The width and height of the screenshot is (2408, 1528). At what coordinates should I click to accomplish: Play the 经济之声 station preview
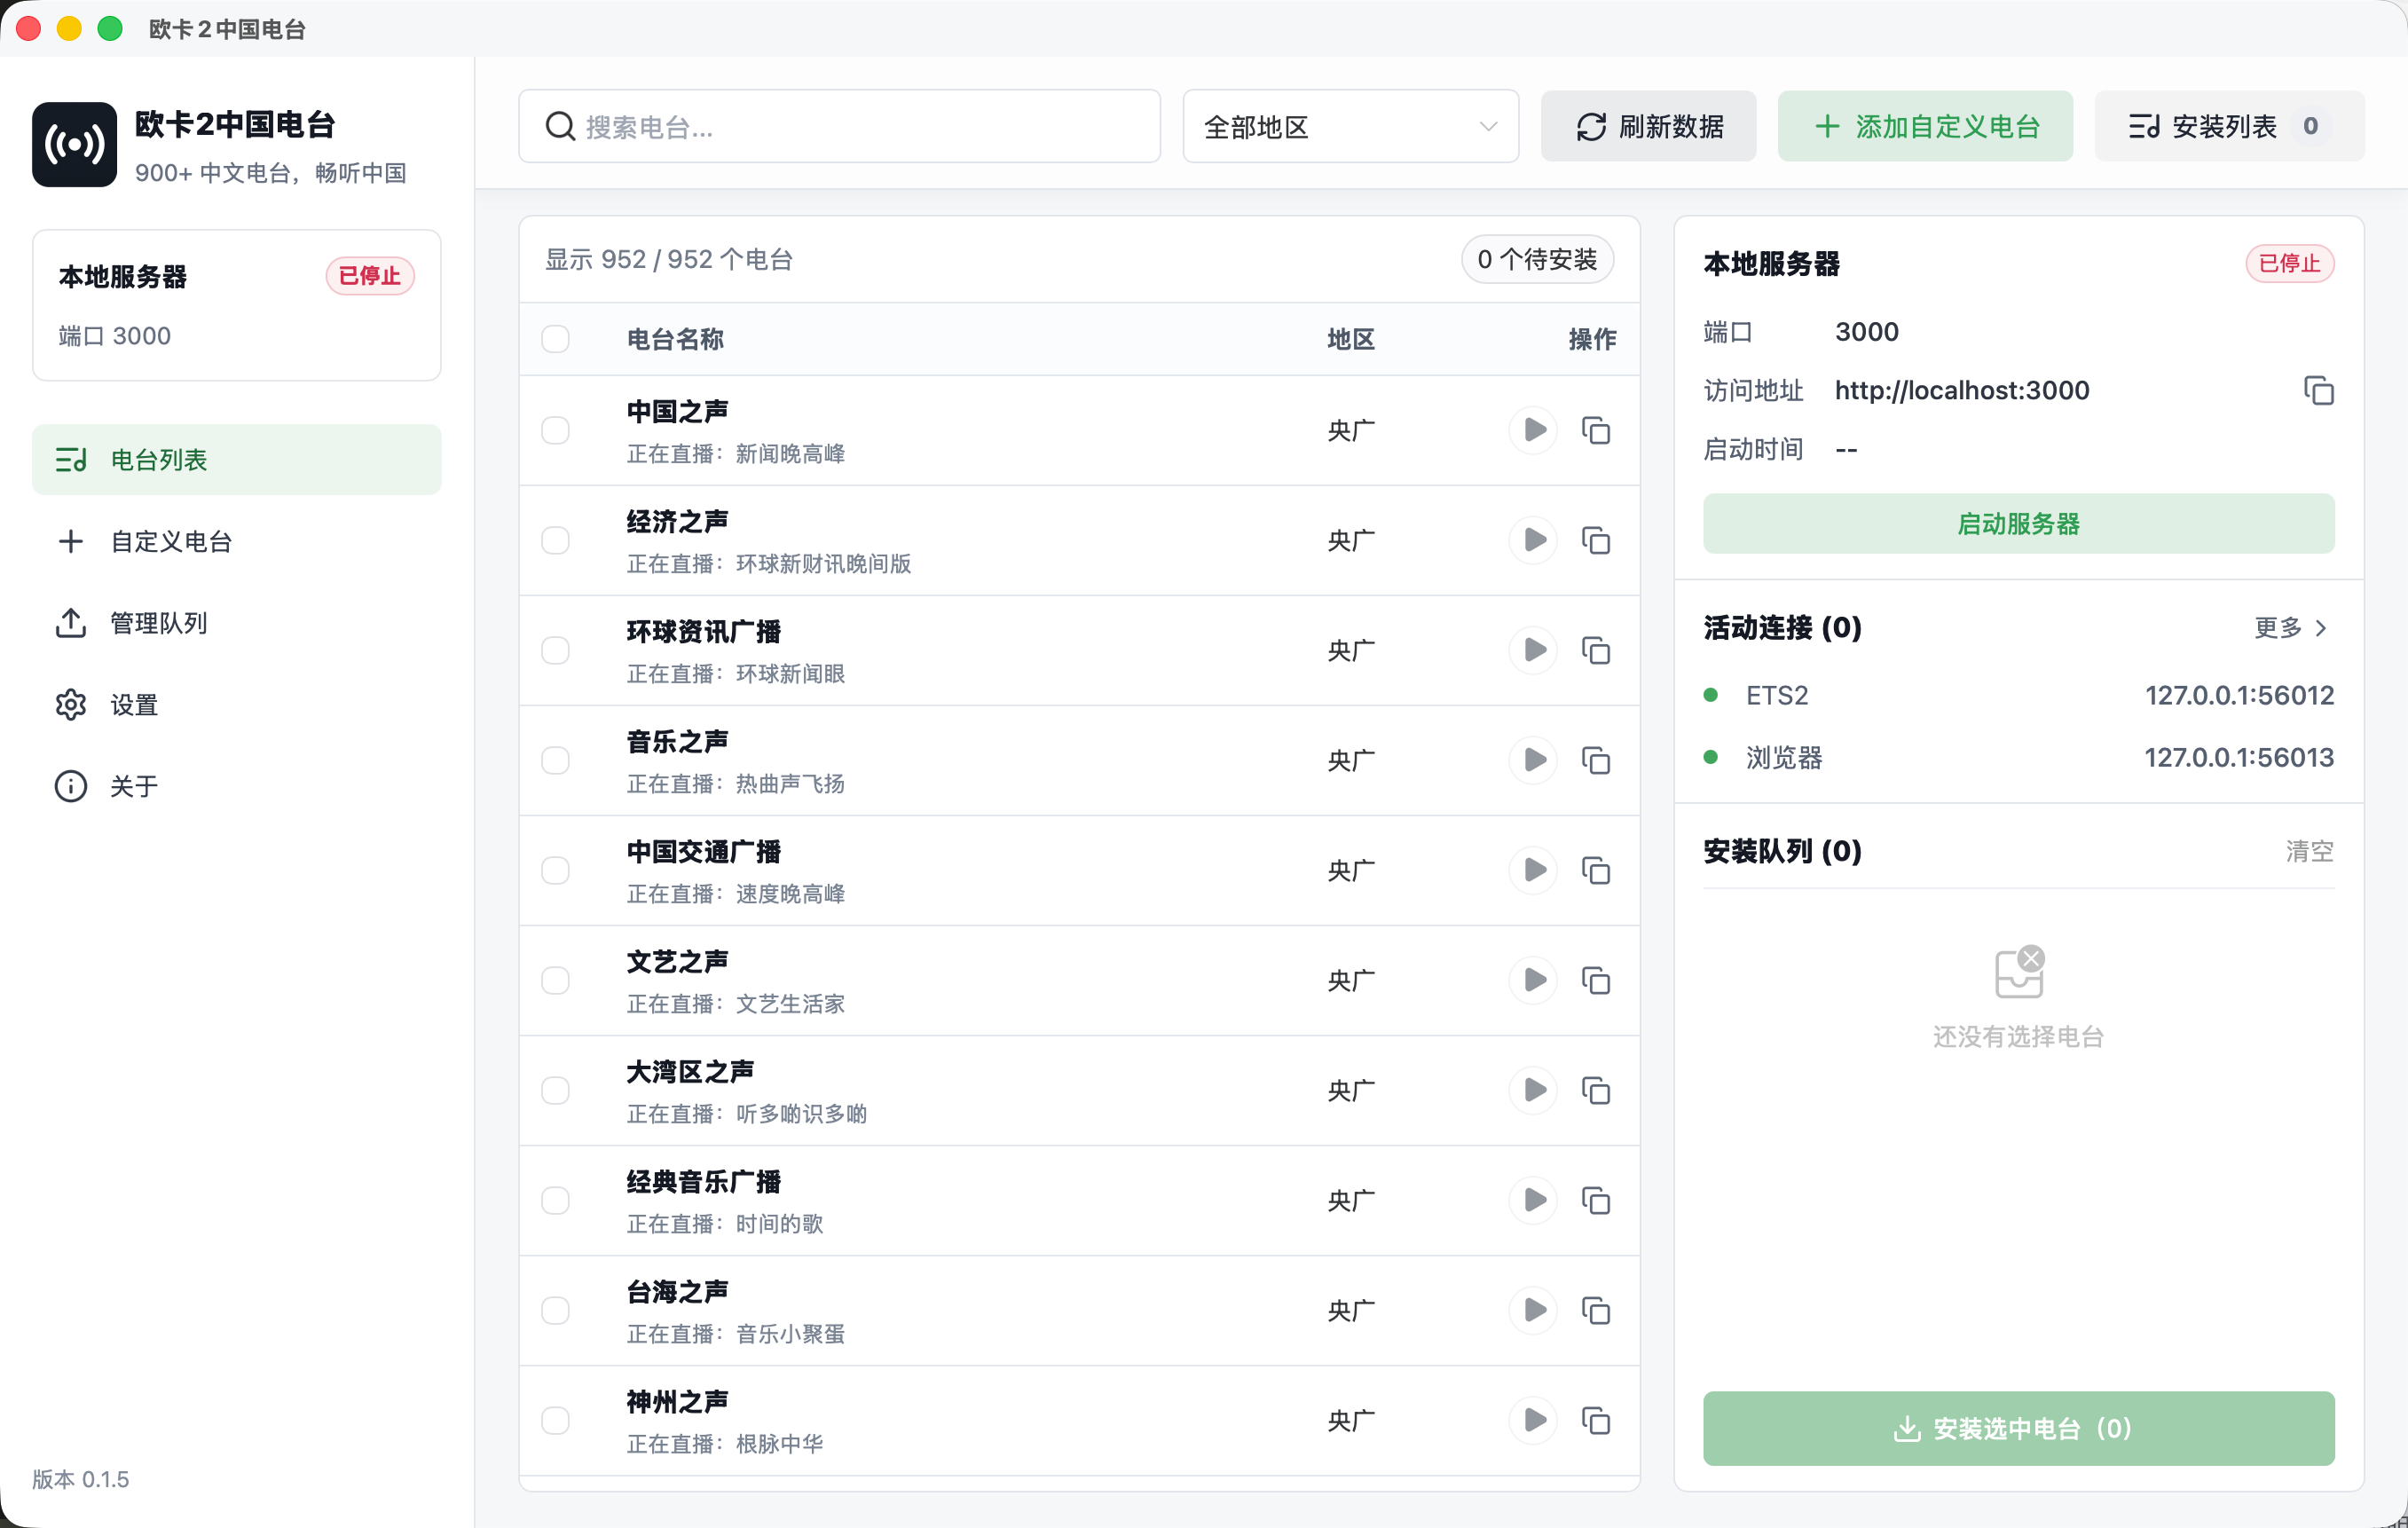coord(1533,540)
